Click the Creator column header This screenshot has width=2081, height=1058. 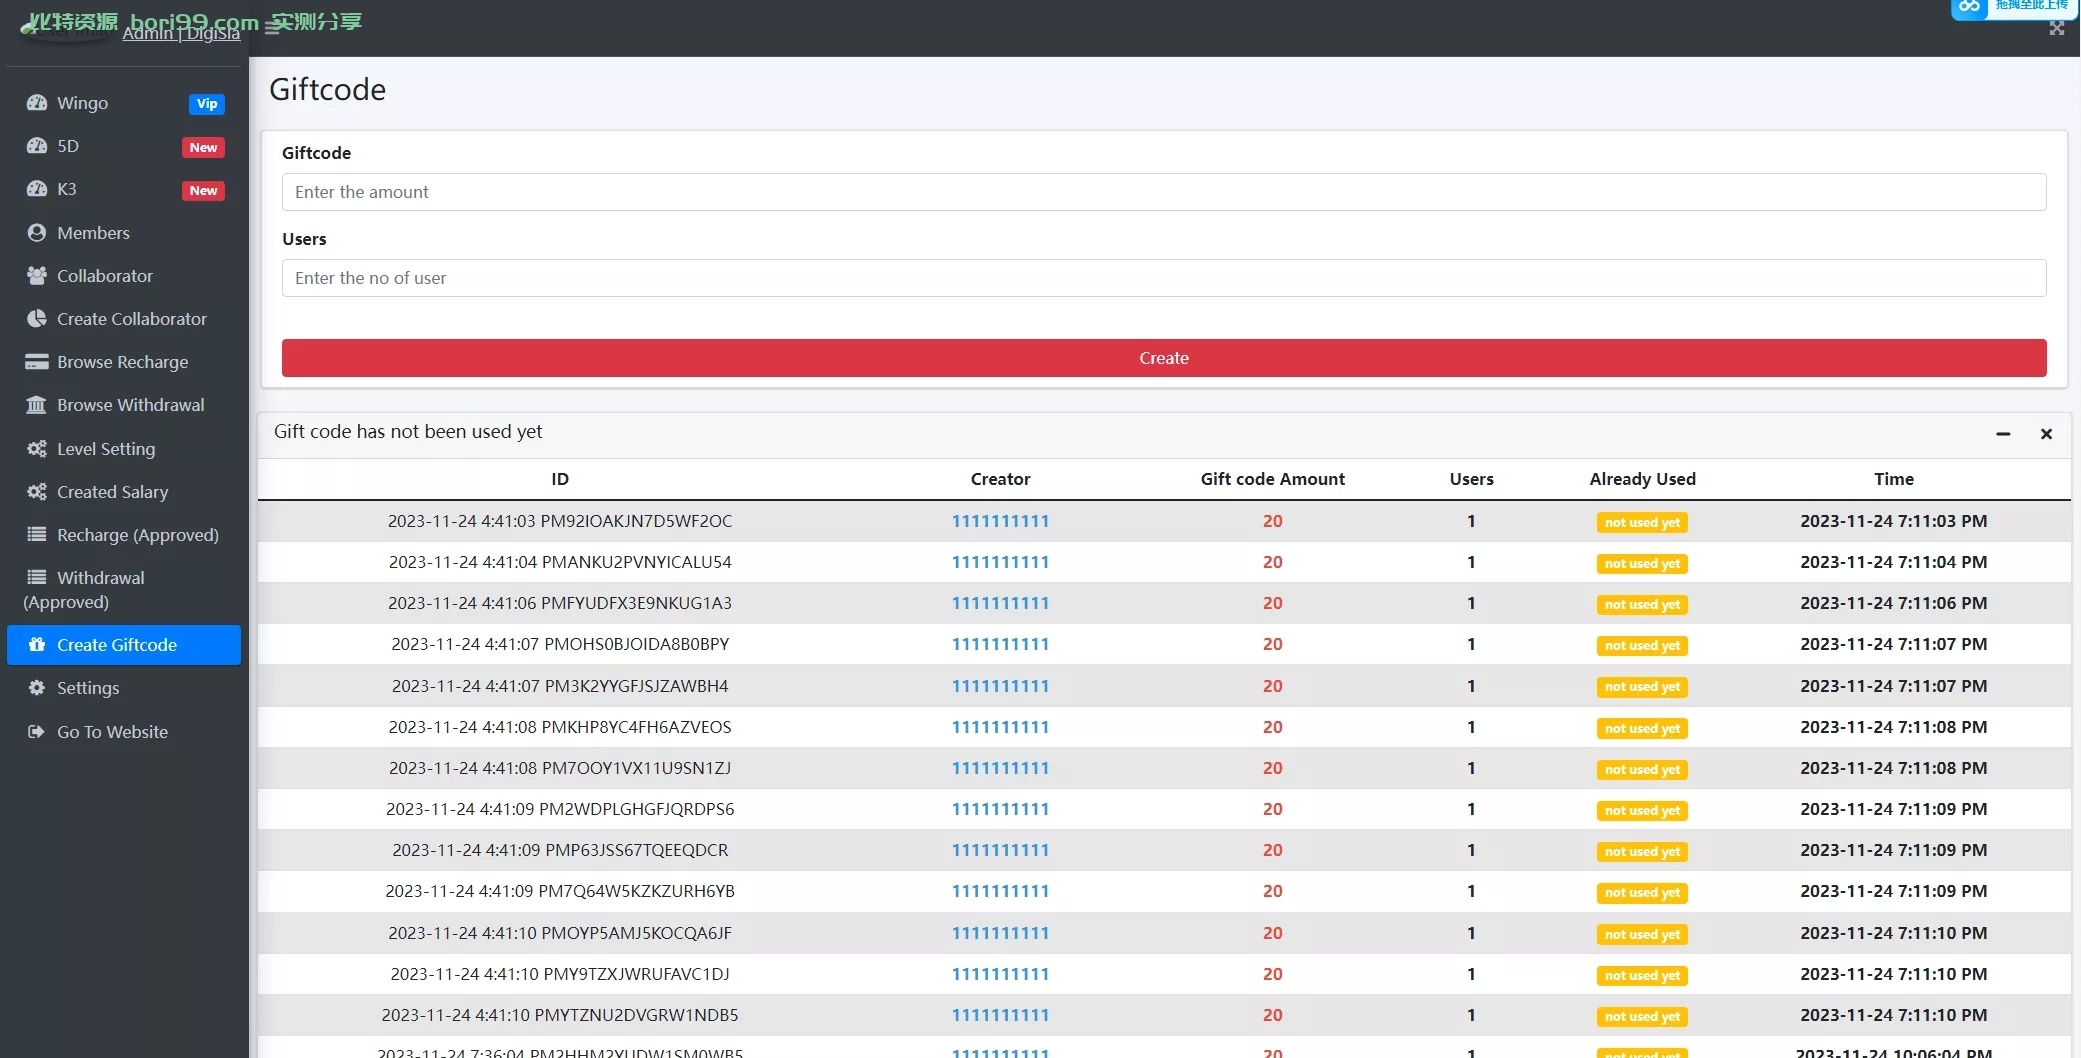tap(1000, 479)
